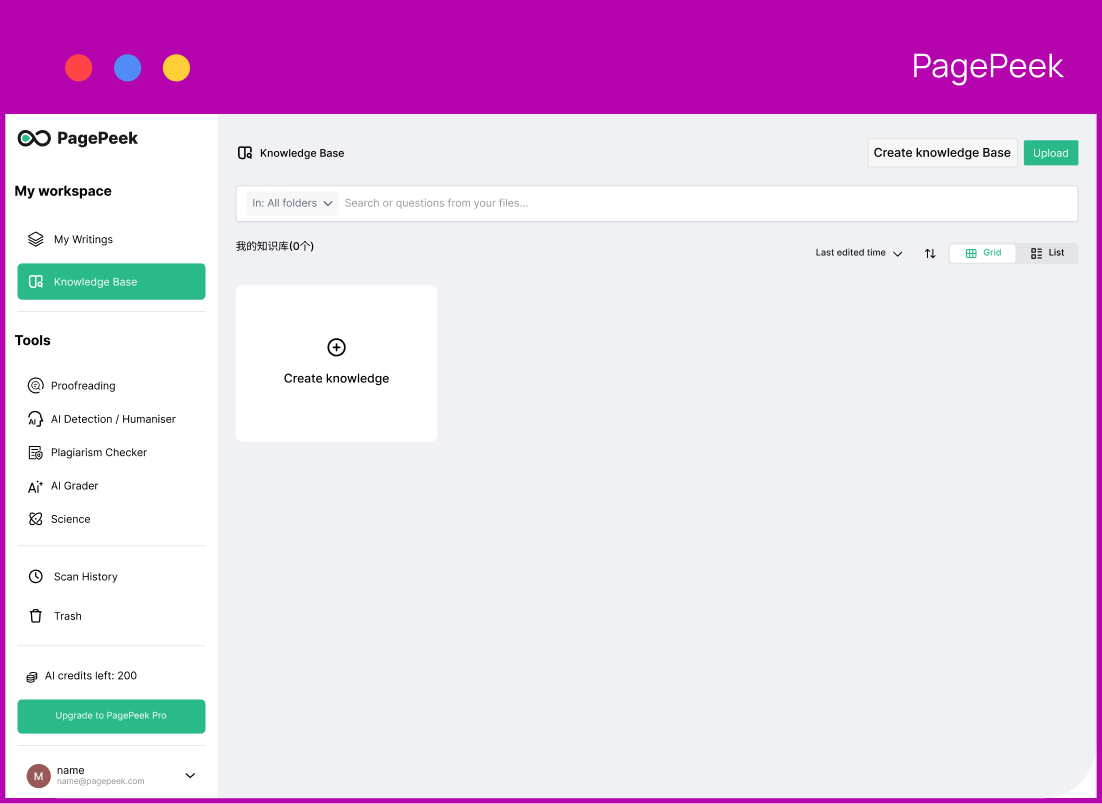Select Knowledge Base in sidebar
The height and width of the screenshot is (804, 1102).
pos(112,282)
